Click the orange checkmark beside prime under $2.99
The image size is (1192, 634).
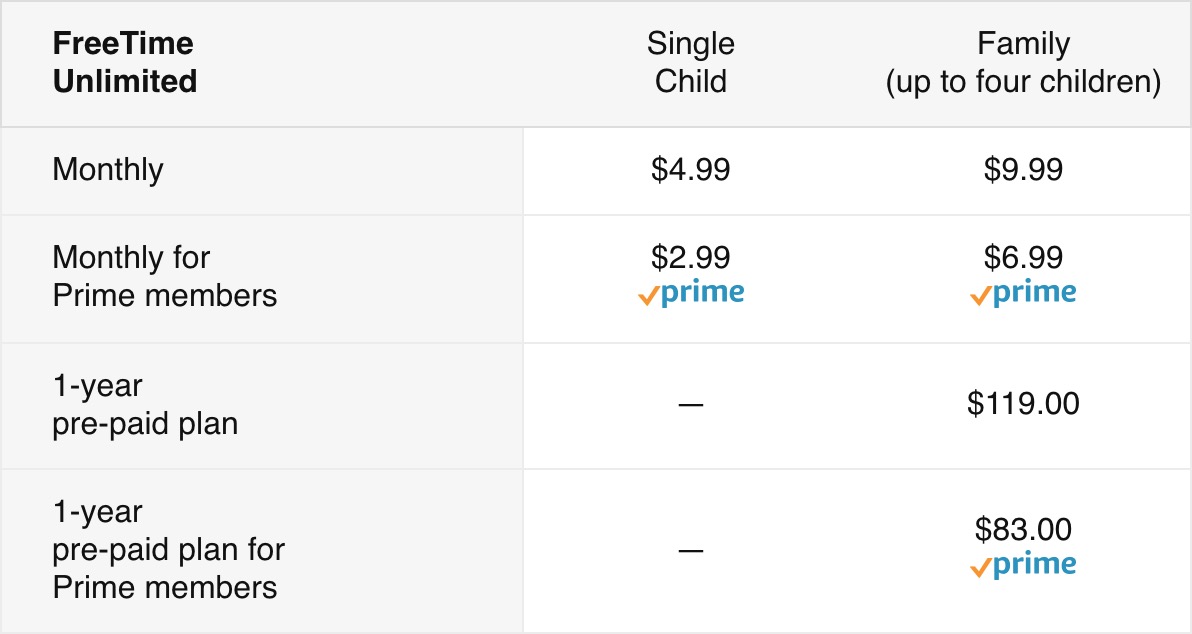pyautogui.click(x=648, y=296)
